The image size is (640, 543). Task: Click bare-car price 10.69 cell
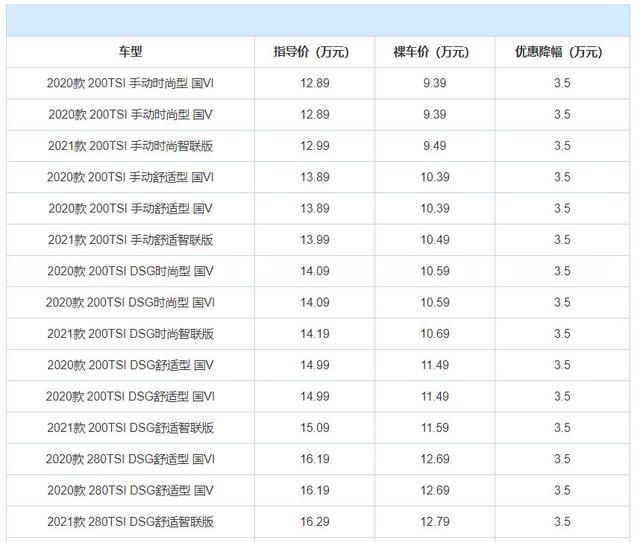pyautogui.click(x=435, y=334)
